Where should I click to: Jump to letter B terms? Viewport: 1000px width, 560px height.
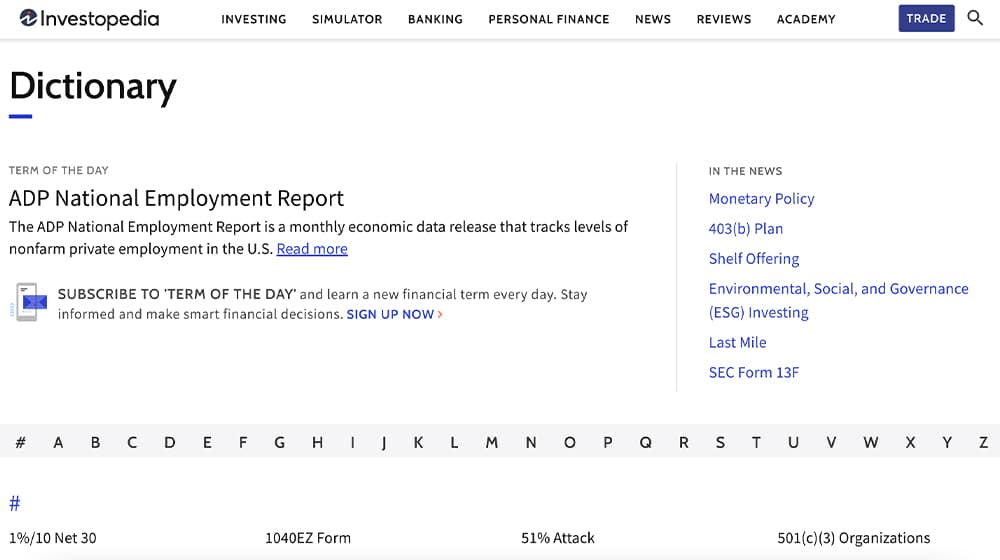(x=95, y=442)
